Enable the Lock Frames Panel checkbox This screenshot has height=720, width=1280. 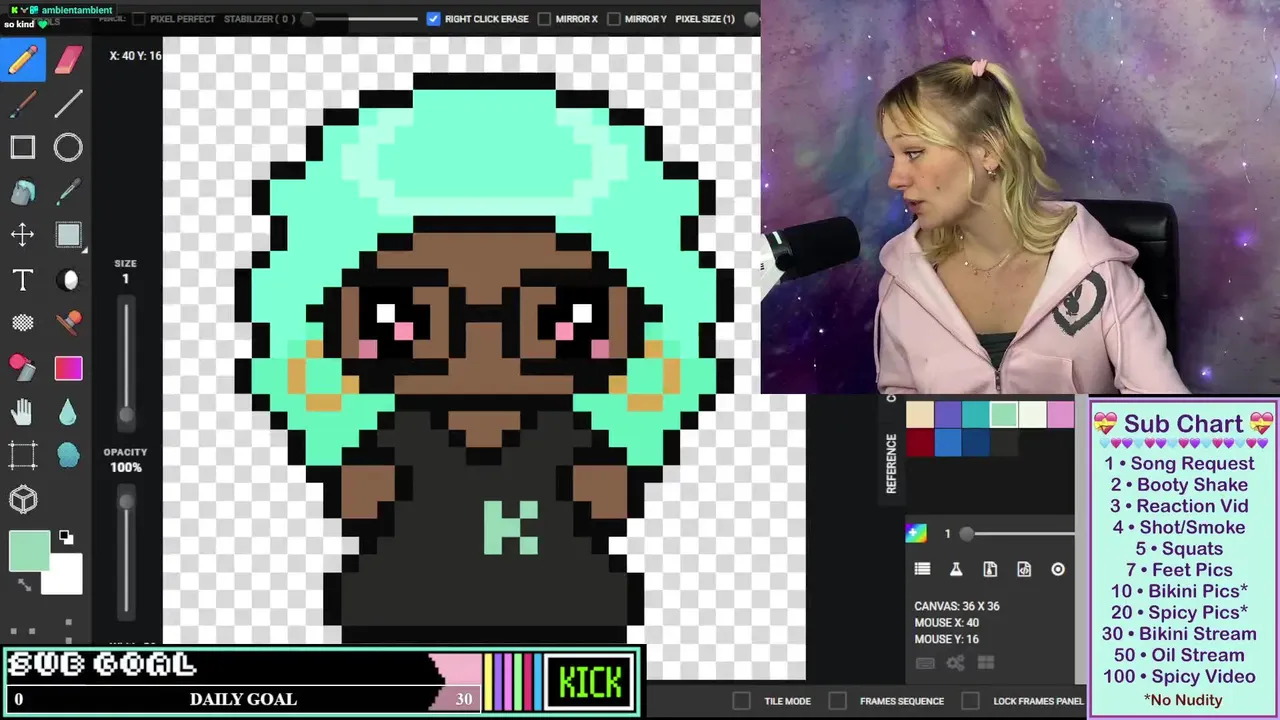[970, 701]
